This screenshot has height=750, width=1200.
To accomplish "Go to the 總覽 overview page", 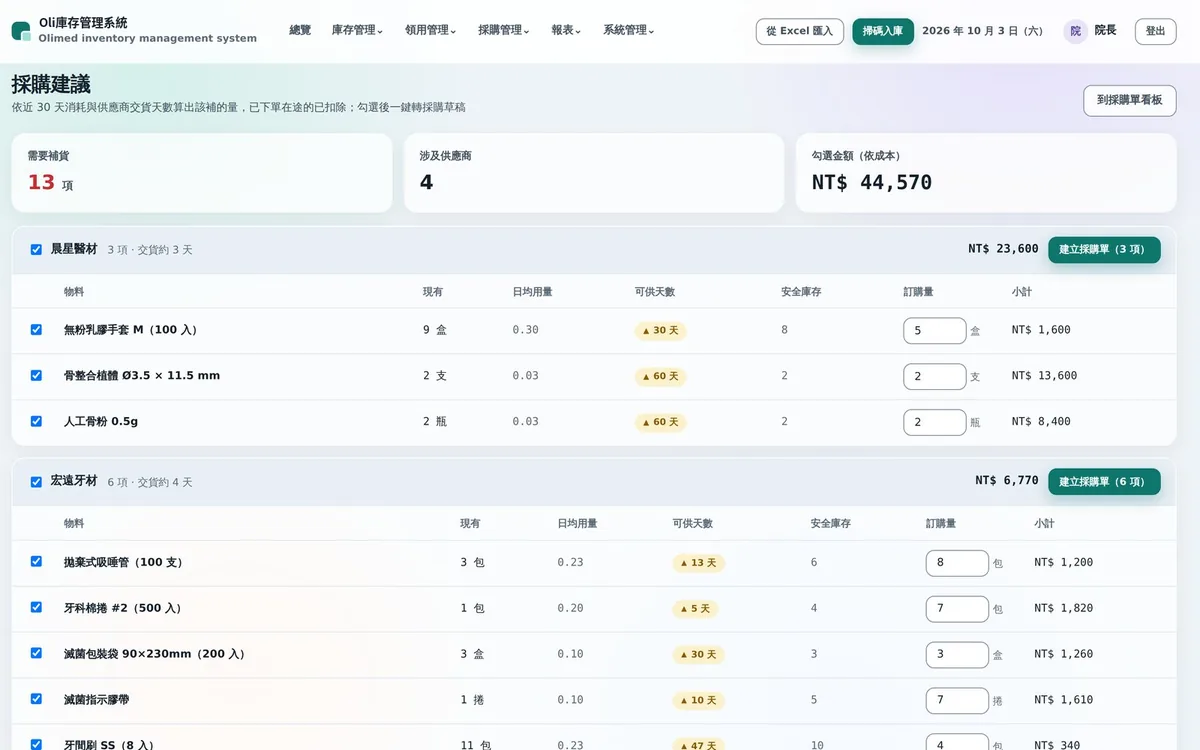I will pos(300,31).
